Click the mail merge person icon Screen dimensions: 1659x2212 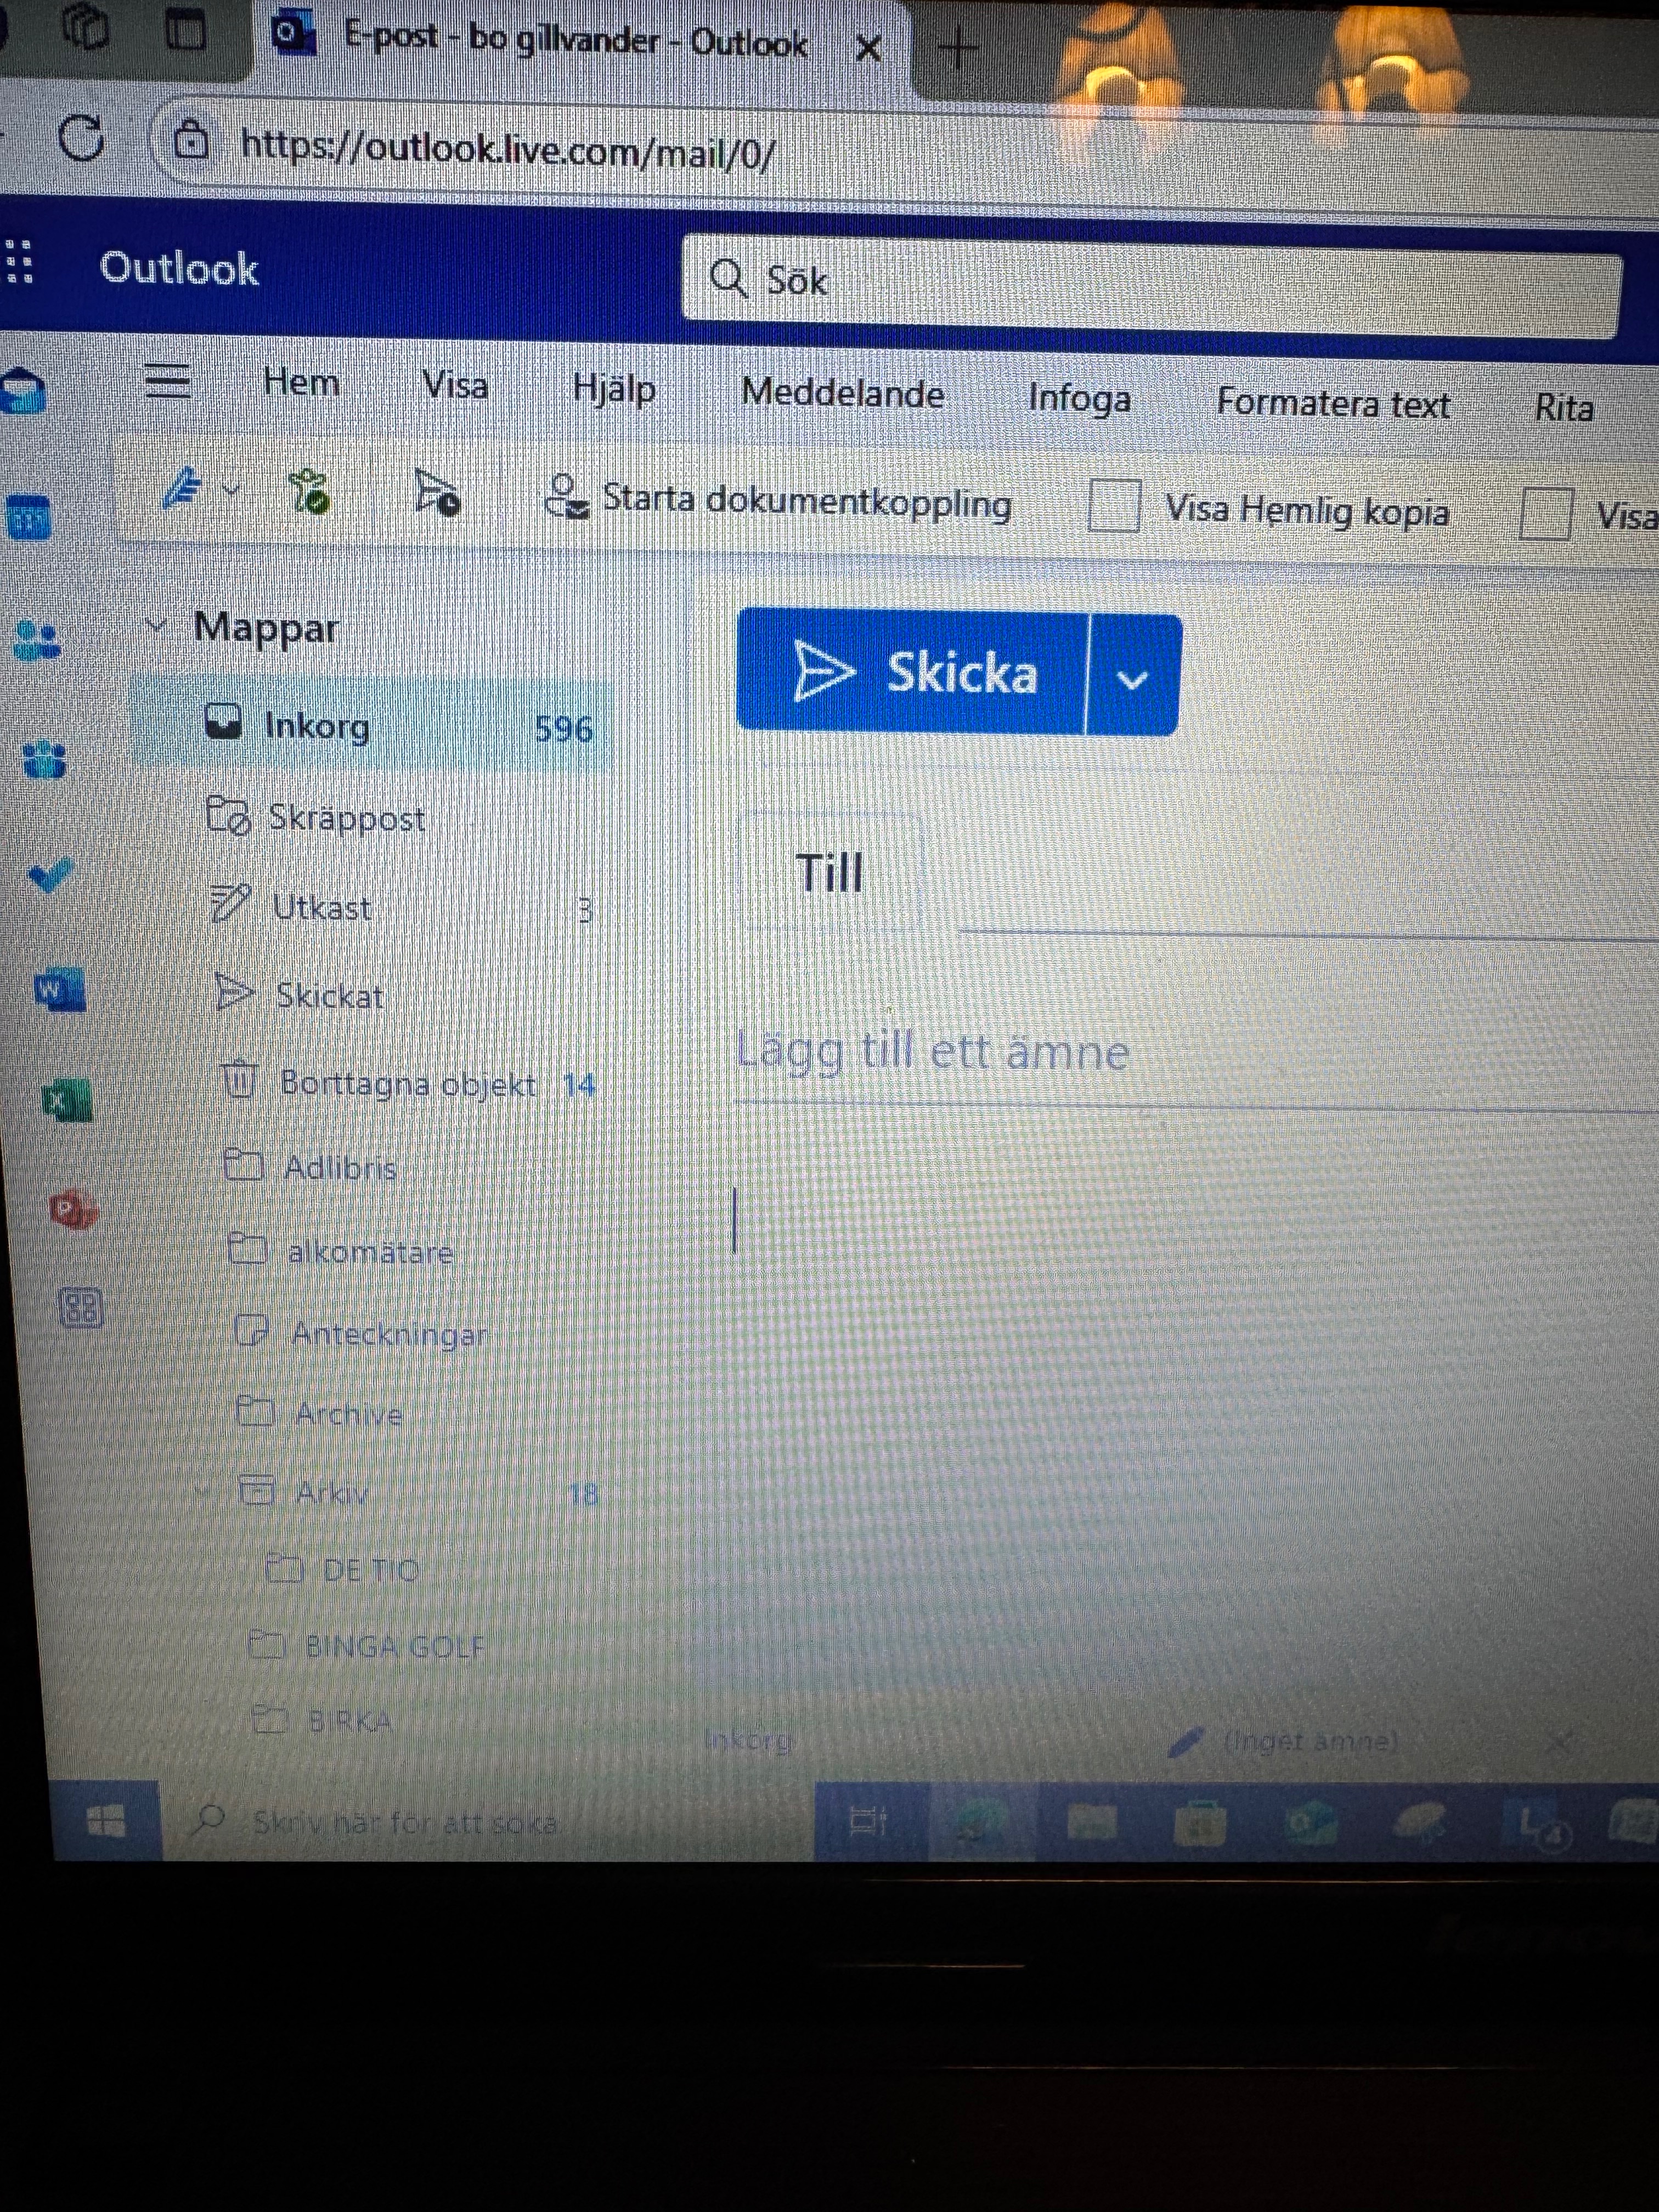tap(566, 496)
